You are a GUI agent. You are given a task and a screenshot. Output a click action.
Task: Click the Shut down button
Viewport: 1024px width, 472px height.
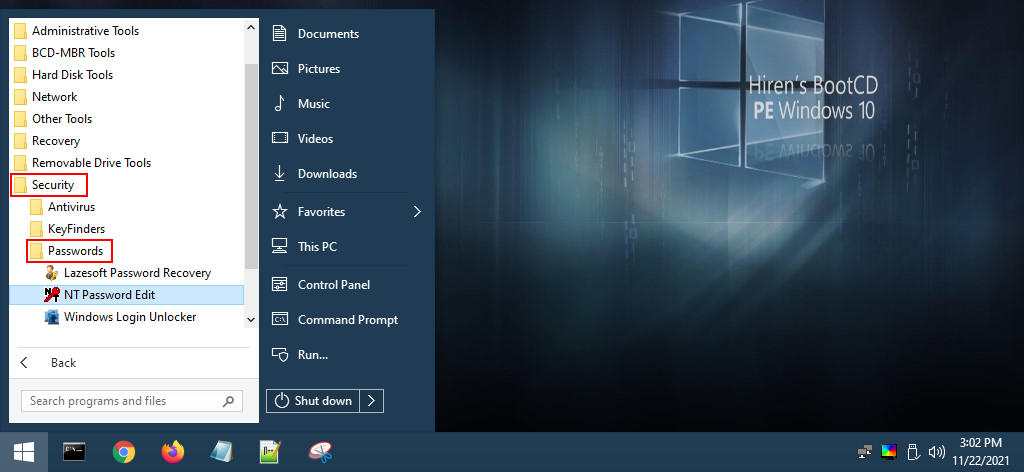(313, 401)
